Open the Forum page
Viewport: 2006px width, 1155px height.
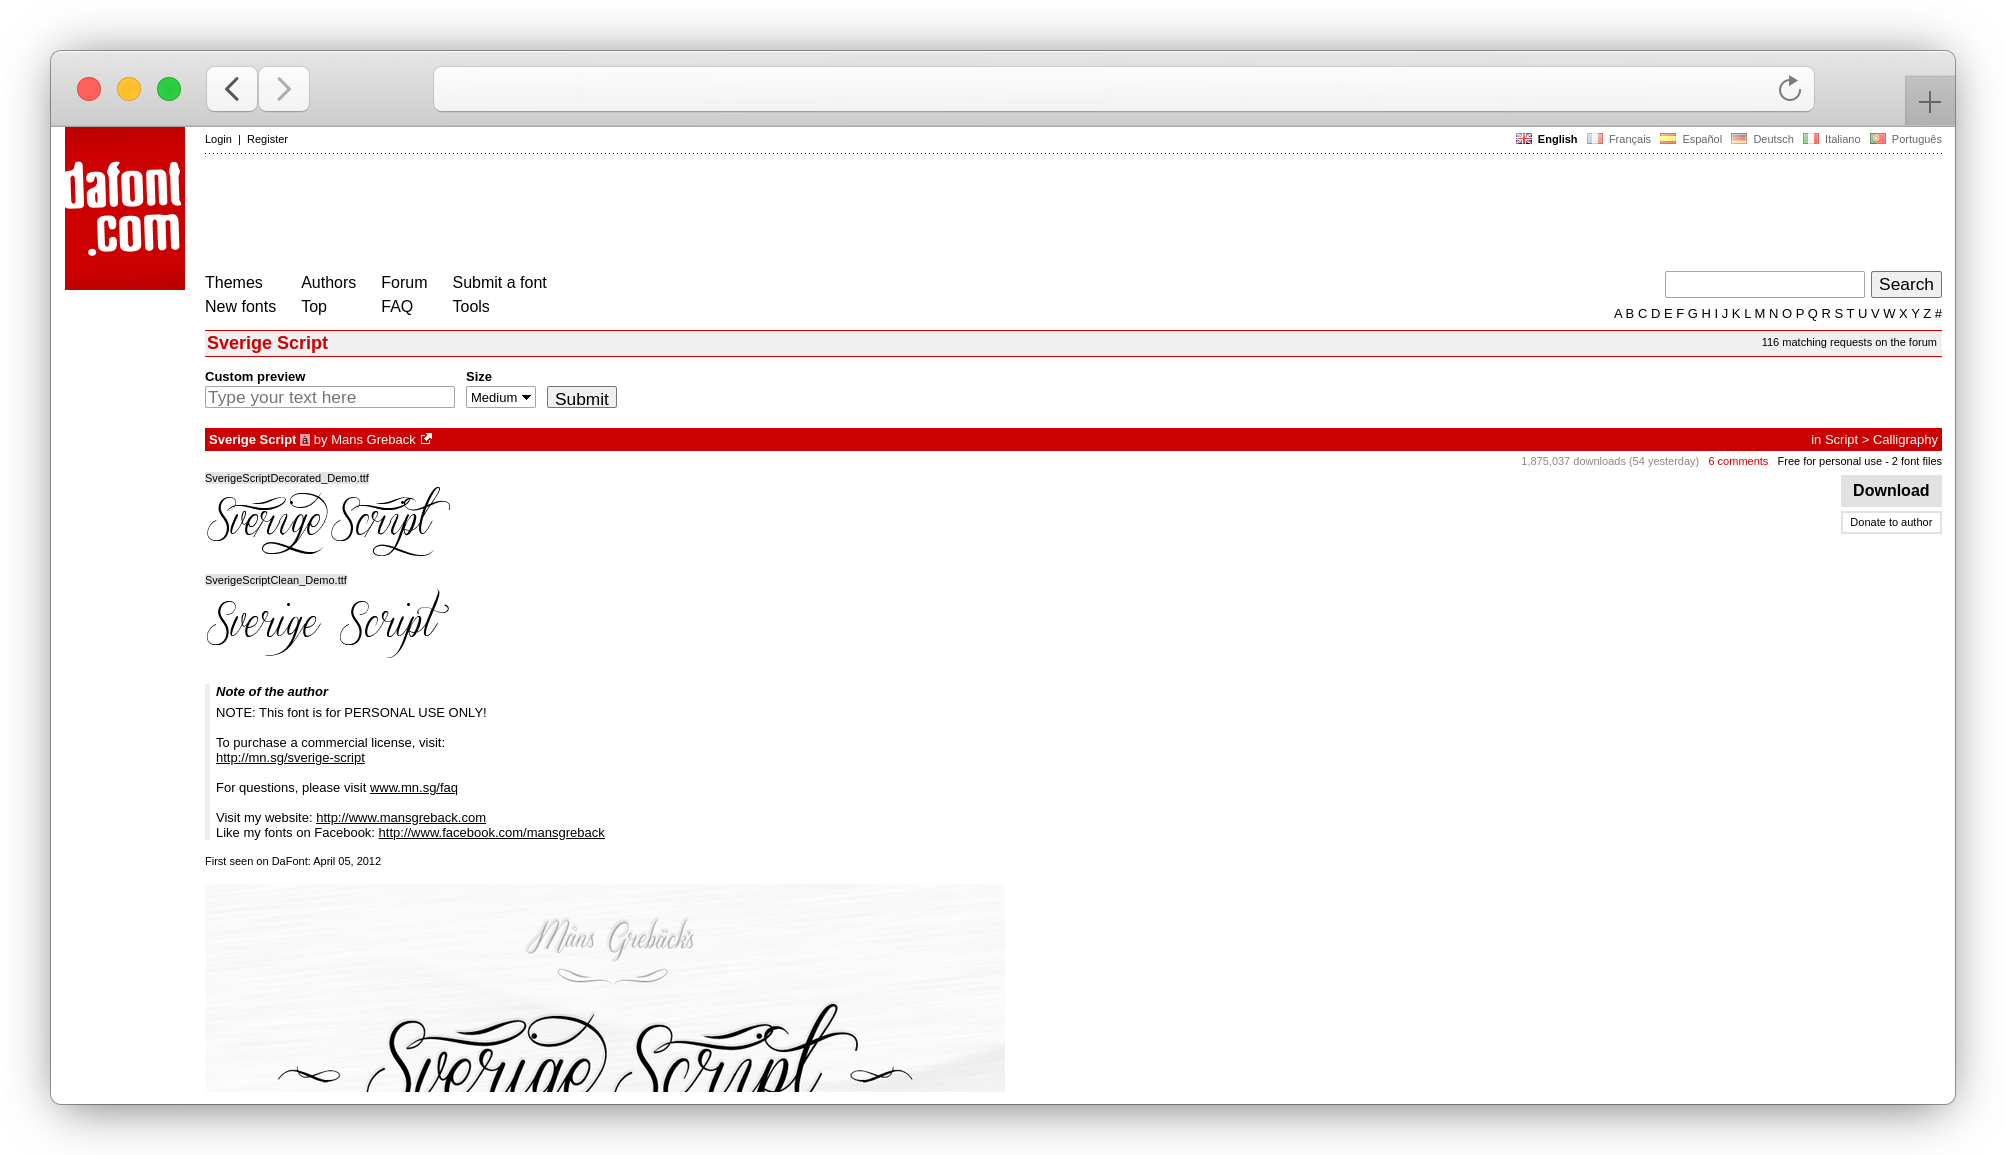(x=404, y=283)
